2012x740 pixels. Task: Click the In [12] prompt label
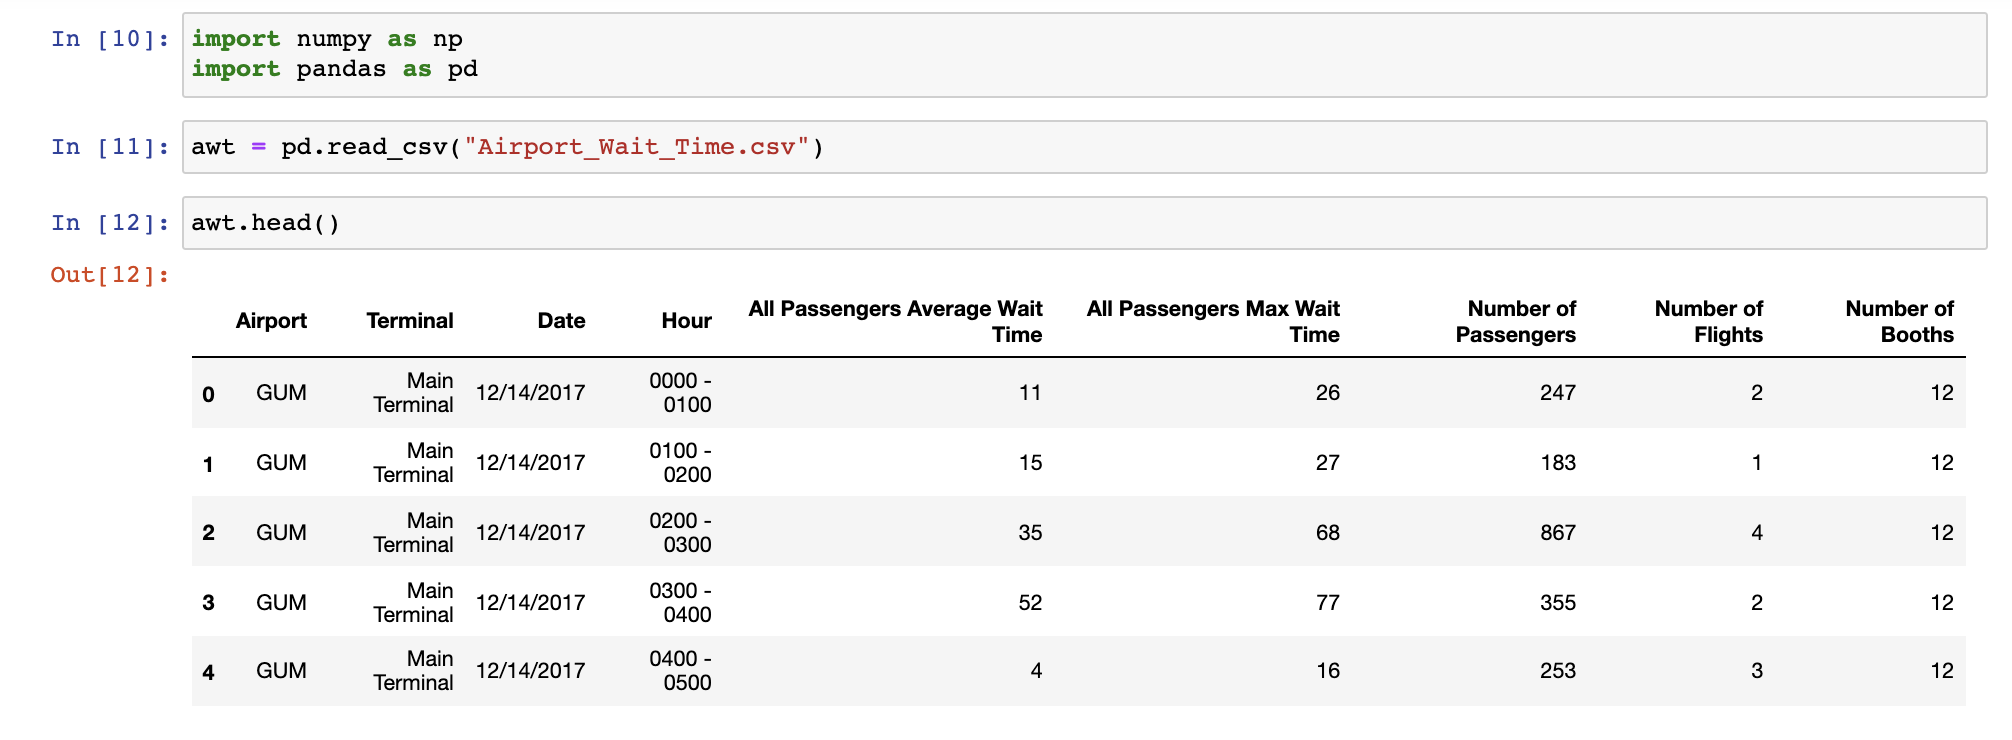tap(110, 223)
